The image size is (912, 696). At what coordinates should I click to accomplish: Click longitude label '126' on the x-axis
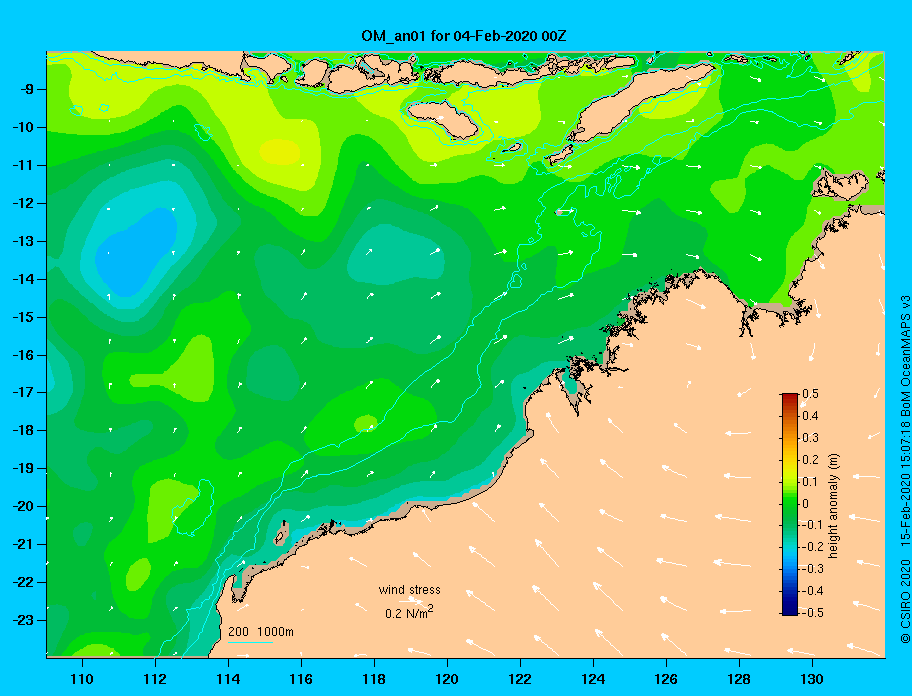point(666,679)
